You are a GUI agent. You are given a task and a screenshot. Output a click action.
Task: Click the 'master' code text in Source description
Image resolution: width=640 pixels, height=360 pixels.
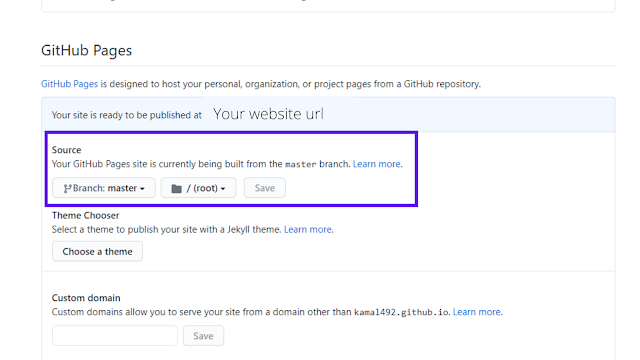(300, 164)
